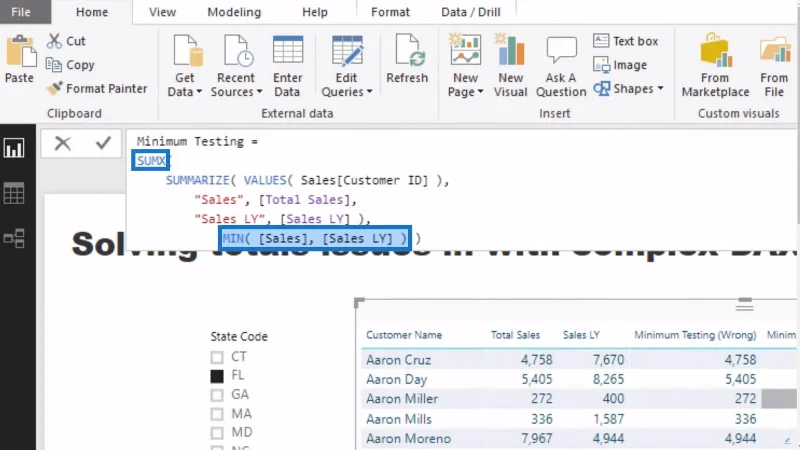Open the Shapes dropdown

[629, 89]
